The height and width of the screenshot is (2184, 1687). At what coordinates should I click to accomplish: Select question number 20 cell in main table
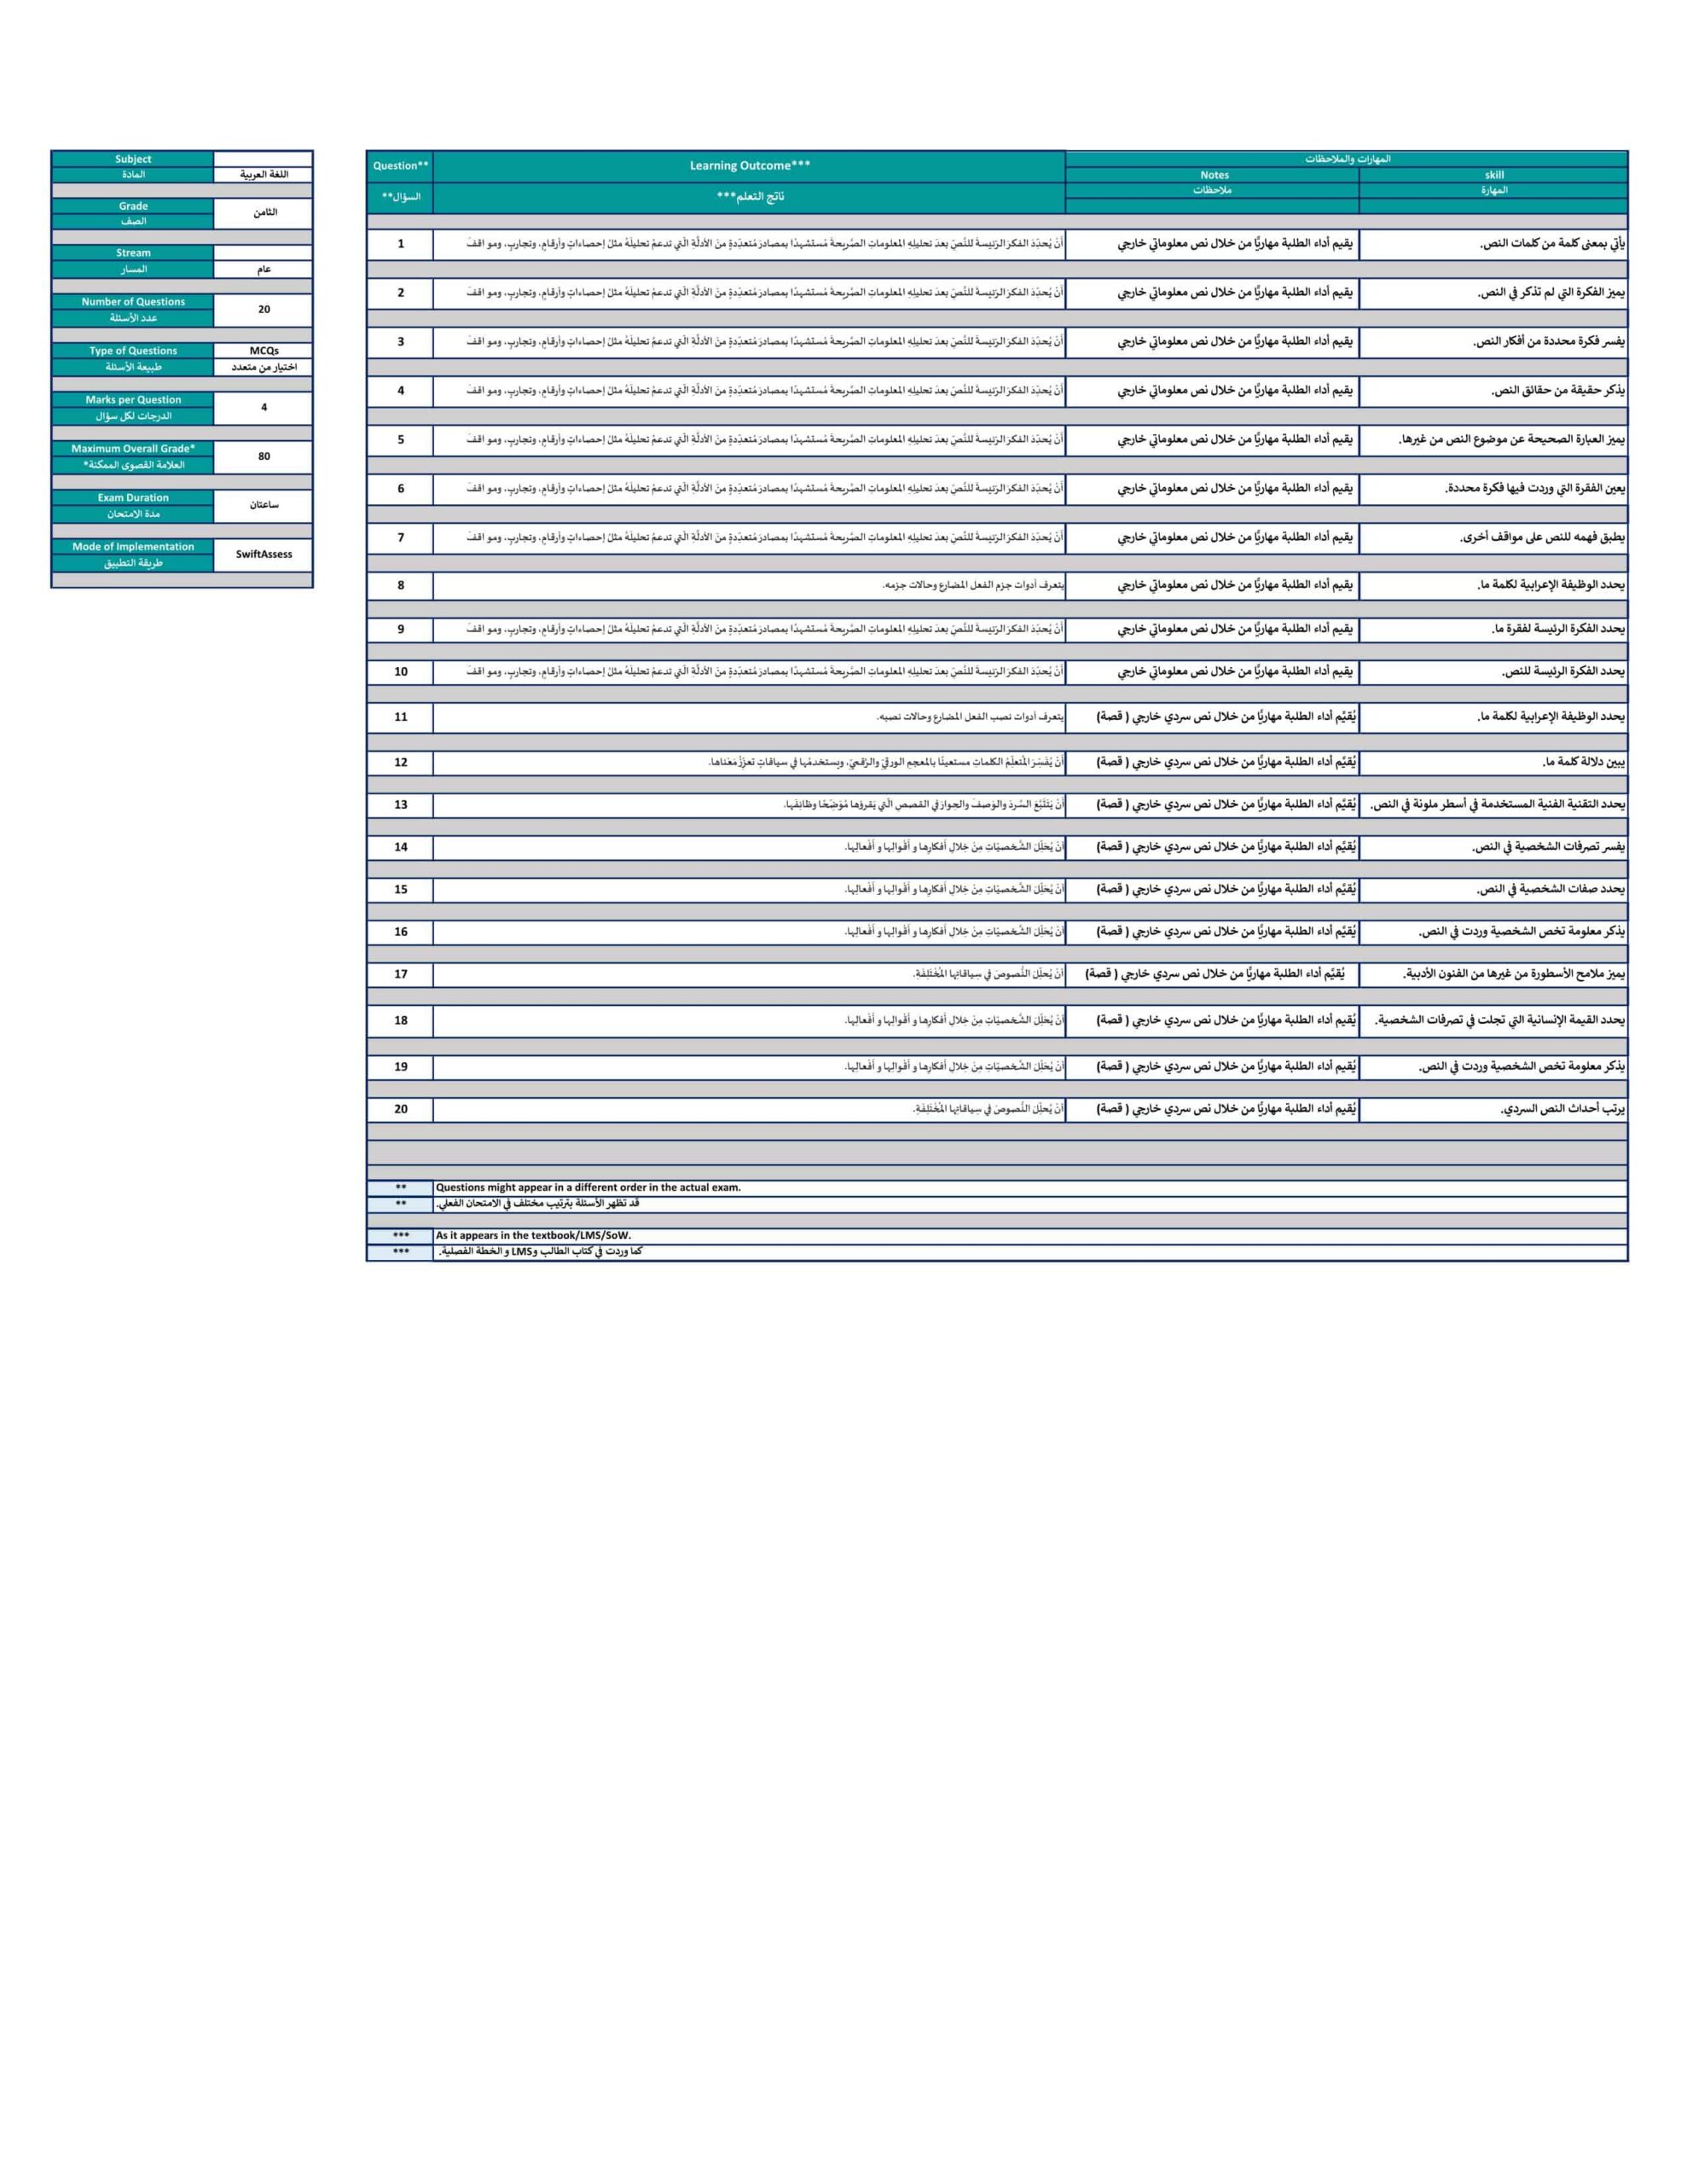401,1109
